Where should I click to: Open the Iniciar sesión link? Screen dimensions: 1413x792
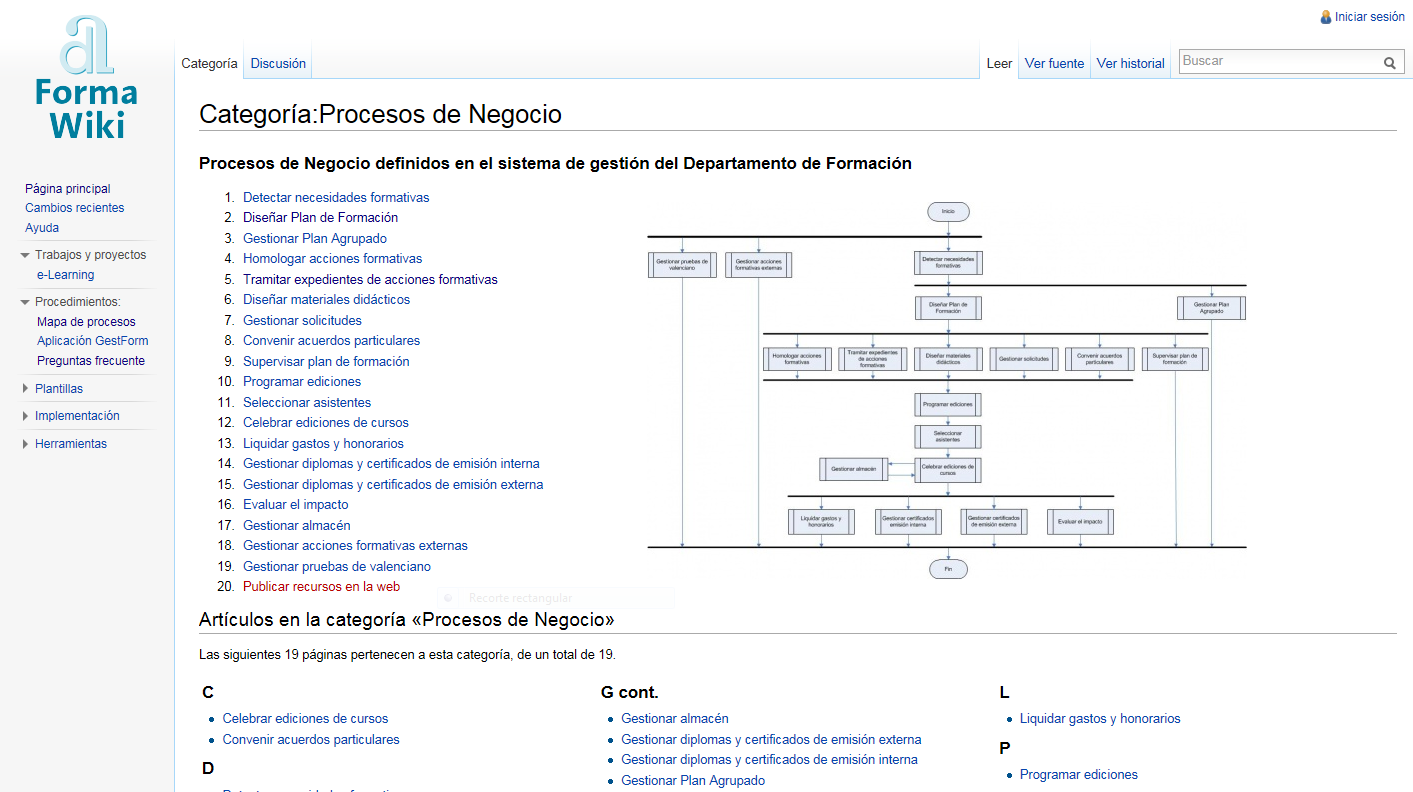[1369, 17]
